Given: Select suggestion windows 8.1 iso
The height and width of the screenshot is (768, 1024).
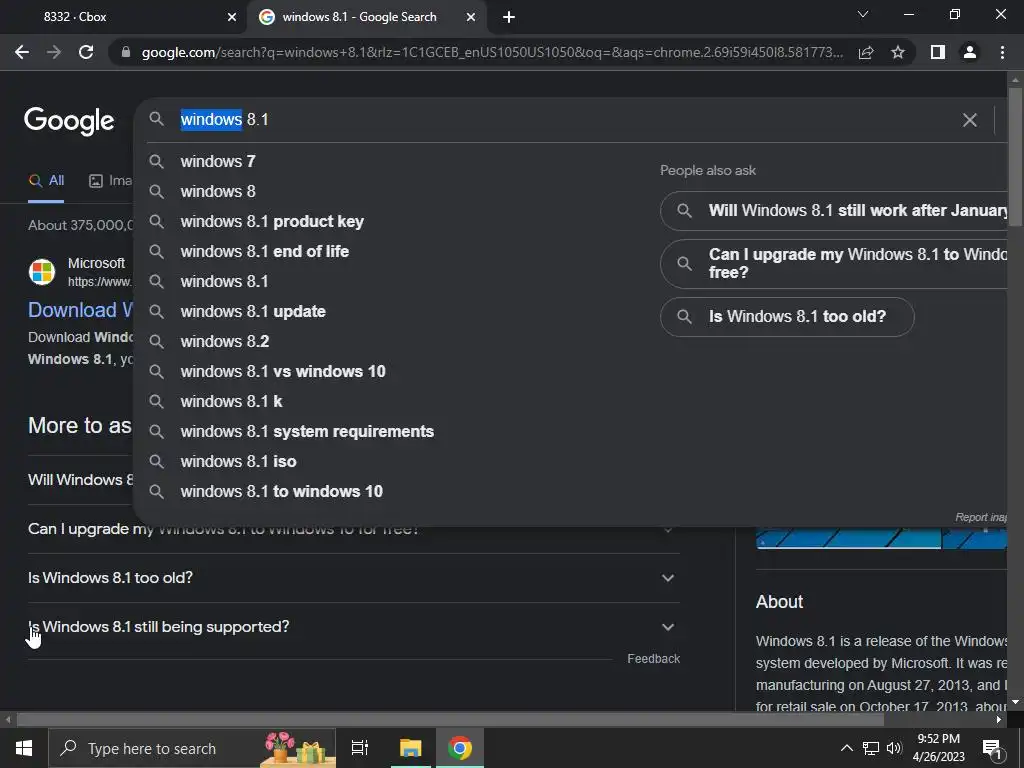Looking at the screenshot, I should [x=238, y=462].
